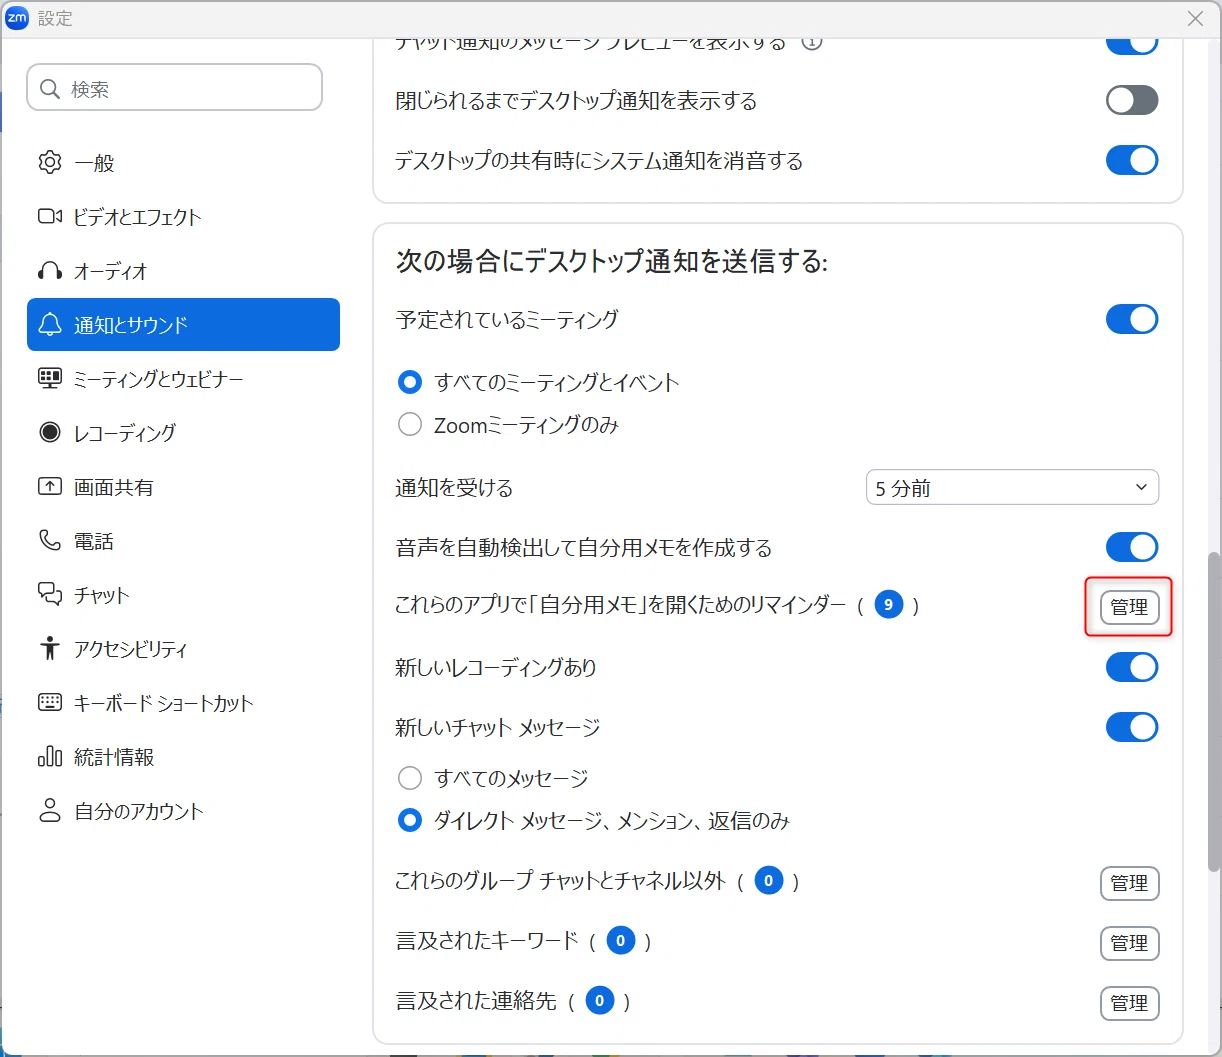Viewport: 1222px width, 1057px height.
Task: Open the チャット settings tab
Action: coord(183,595)
